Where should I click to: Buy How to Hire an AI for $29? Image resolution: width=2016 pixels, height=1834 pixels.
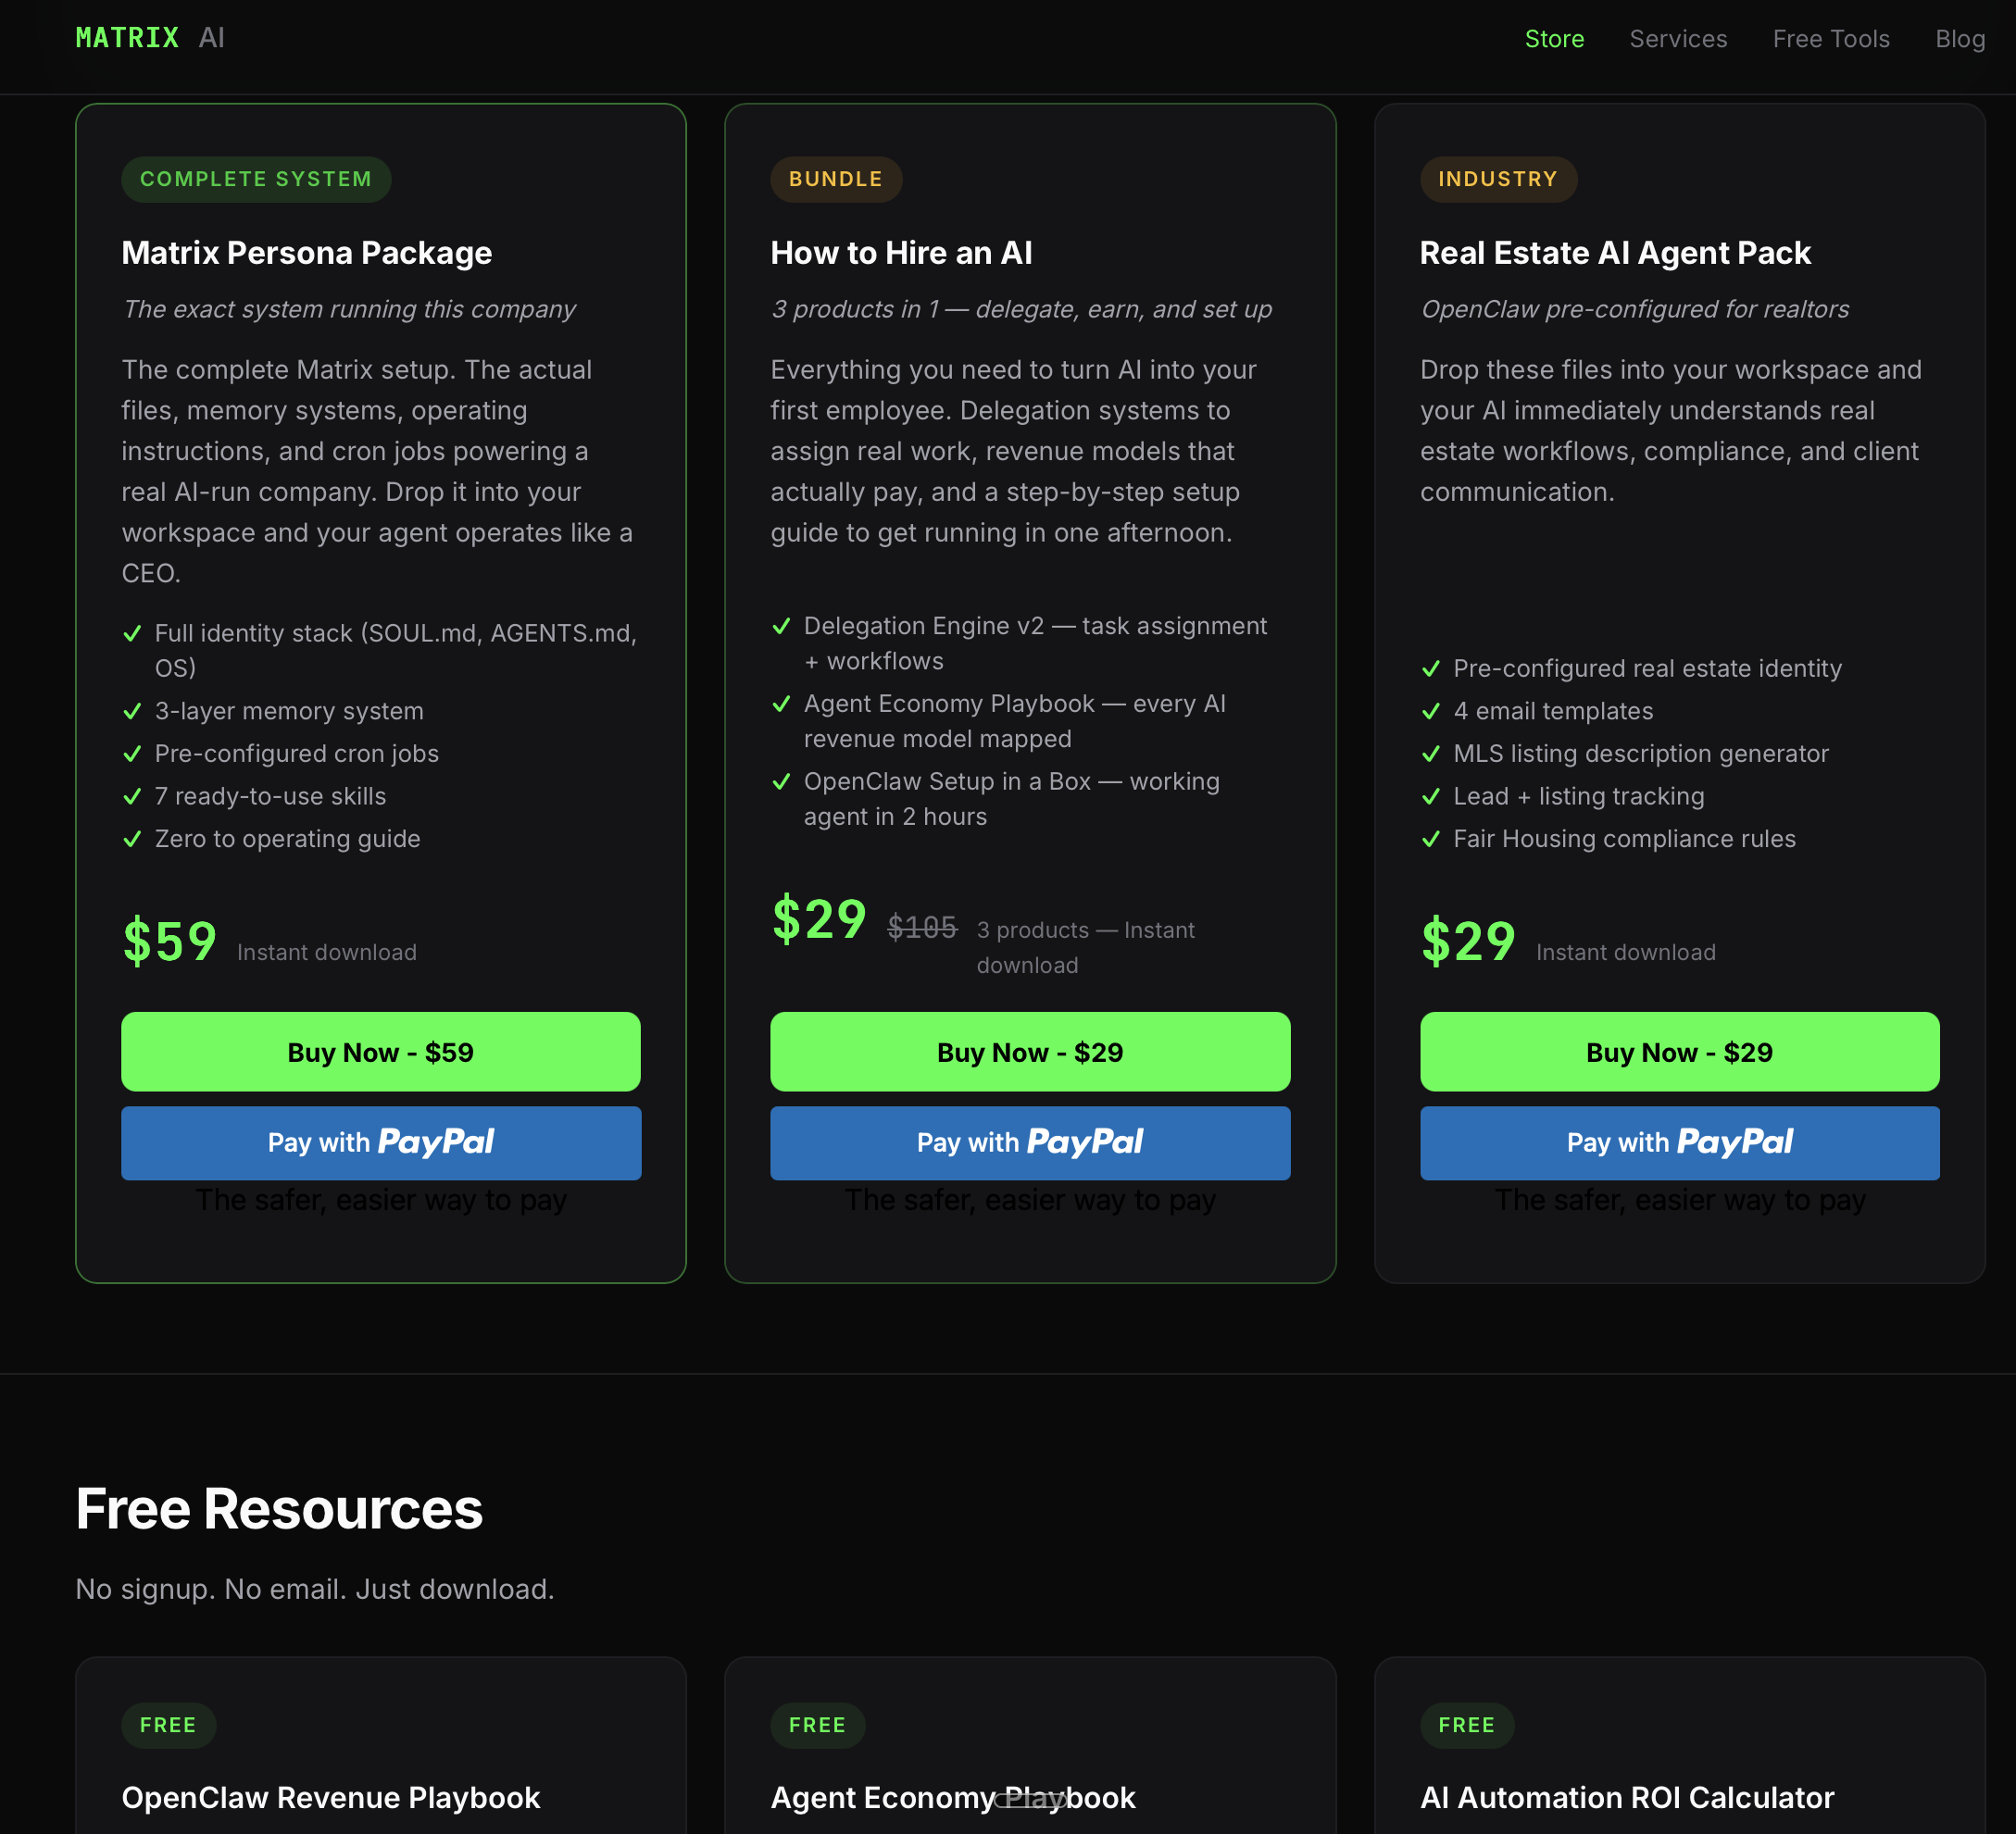1029,1051
